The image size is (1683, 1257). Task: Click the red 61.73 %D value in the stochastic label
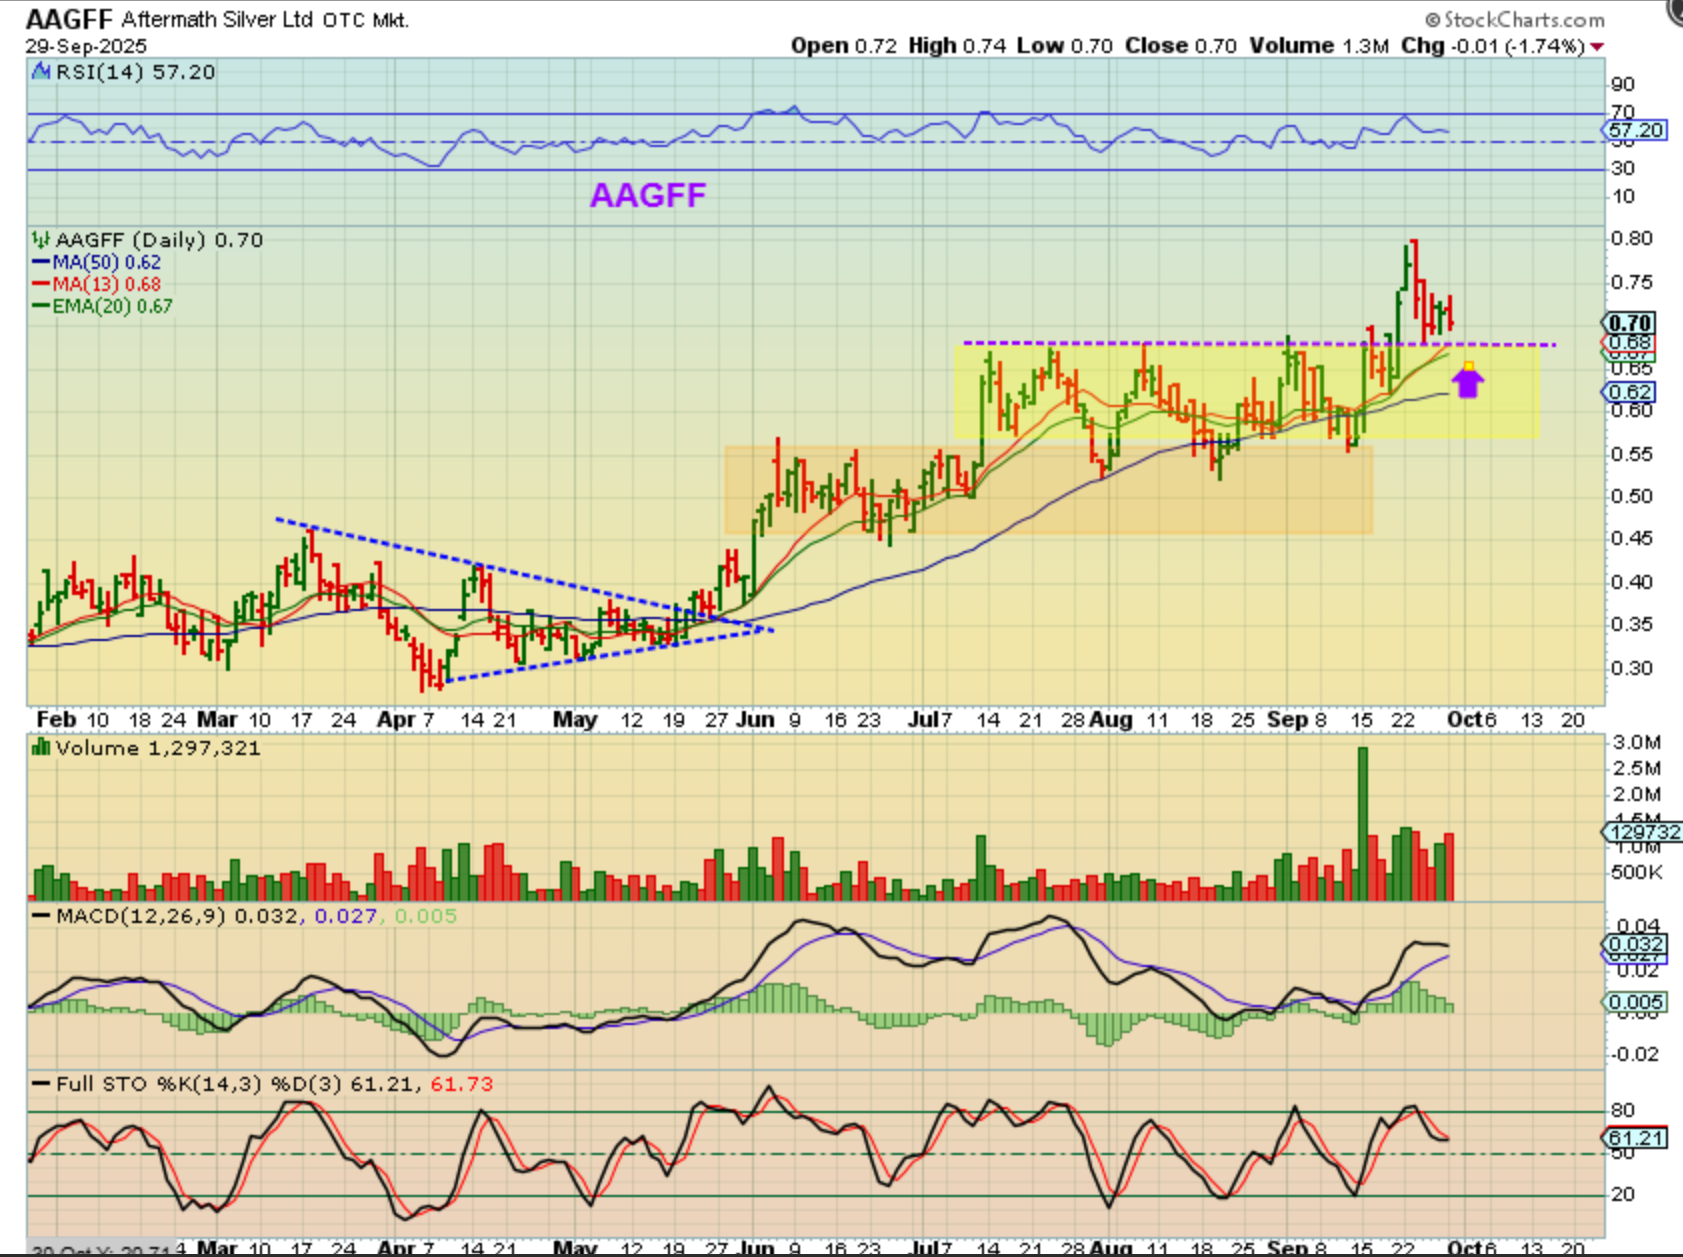[x=461, y=1084]
